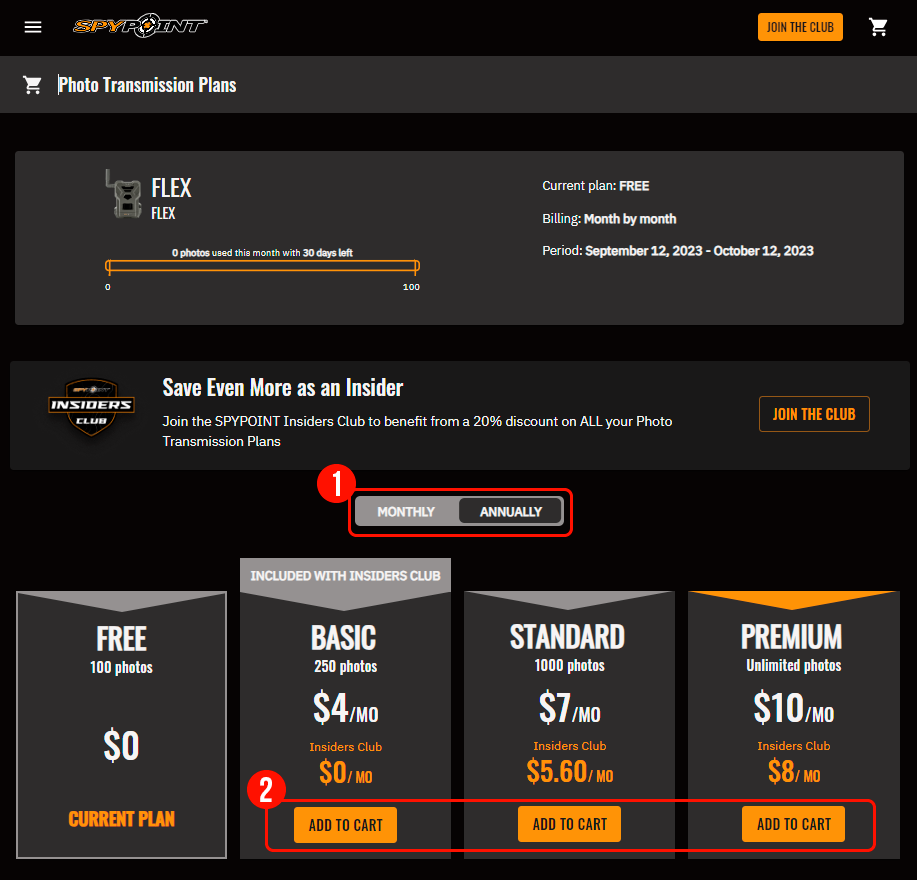Image resolution: width=917 pixels, height=880 pixels.
Task: Click the $4/MO Basic price
Action: point(346,708)
